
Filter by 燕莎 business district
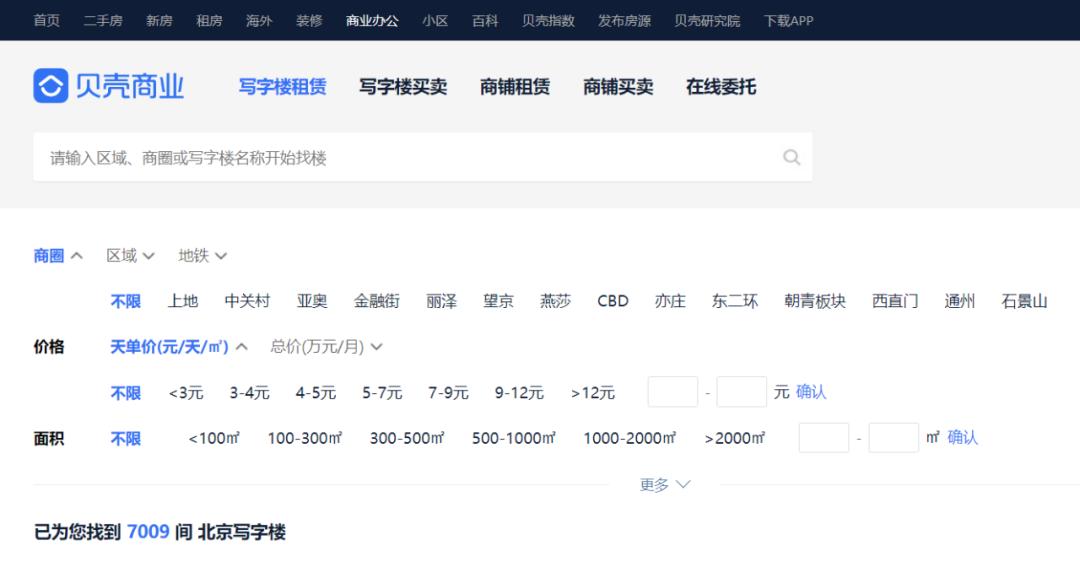click(x=555, y=301)
